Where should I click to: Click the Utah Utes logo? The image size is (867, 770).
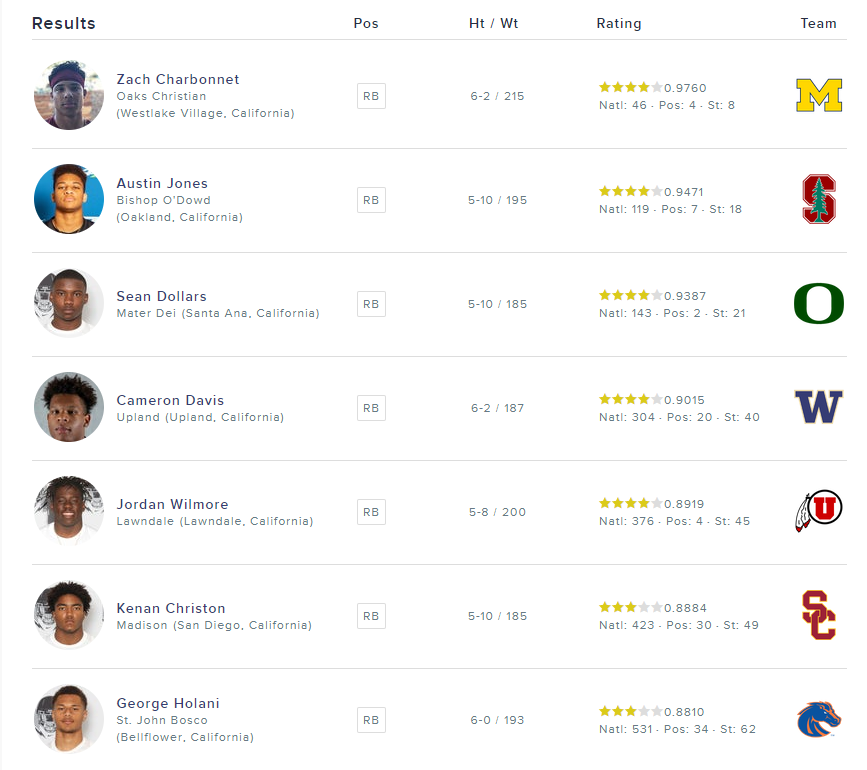click(818, 511)
